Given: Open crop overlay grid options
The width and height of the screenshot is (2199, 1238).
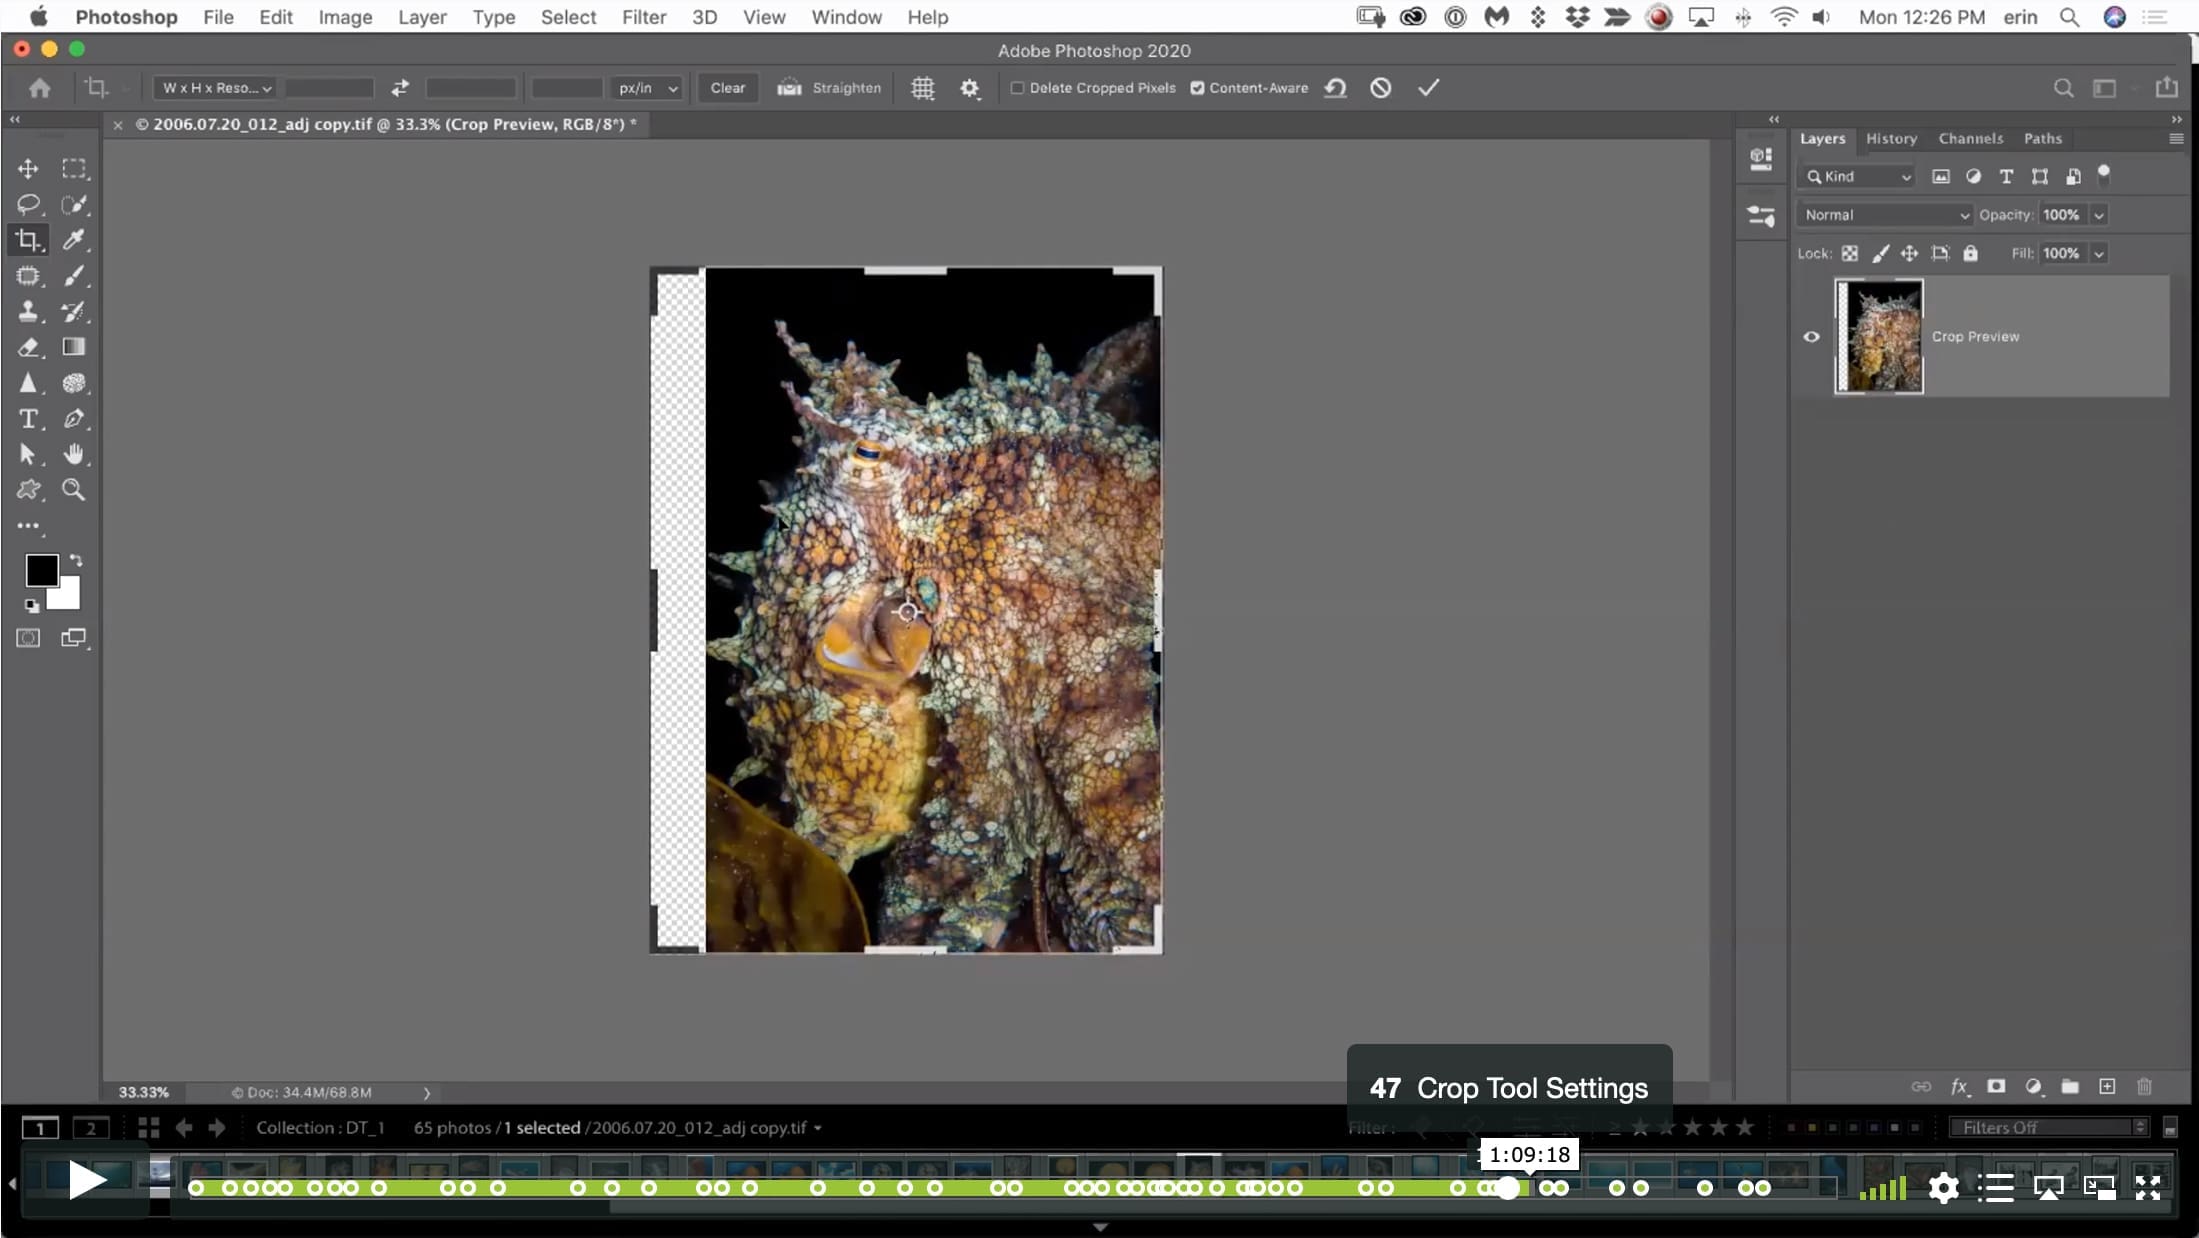Looking at the screenshot, I should 923,88.
